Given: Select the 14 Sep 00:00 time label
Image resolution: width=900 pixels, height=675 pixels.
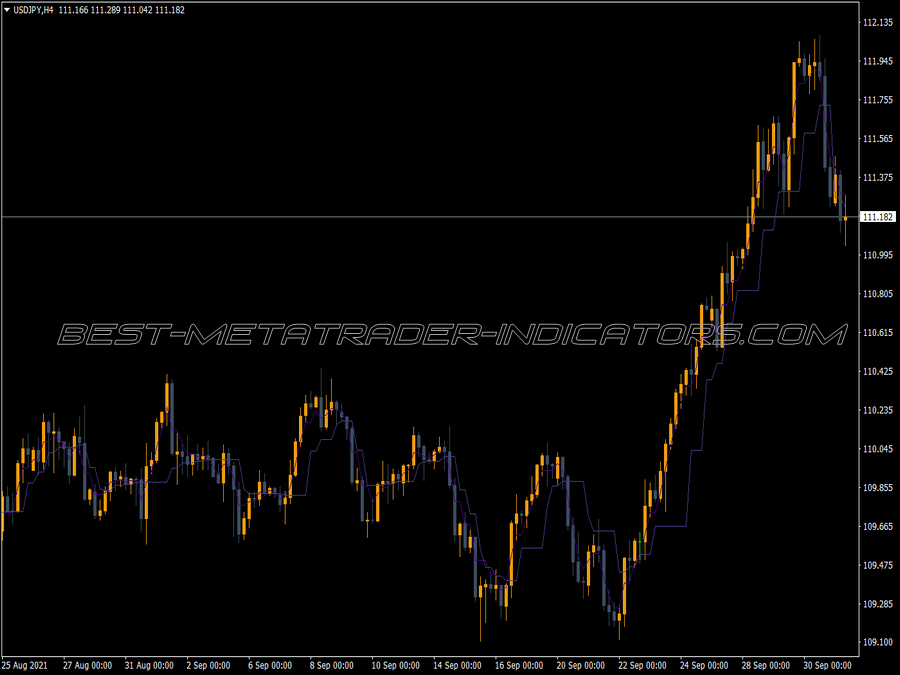Looking at the screenshot, I should click(x=457, y=665).
